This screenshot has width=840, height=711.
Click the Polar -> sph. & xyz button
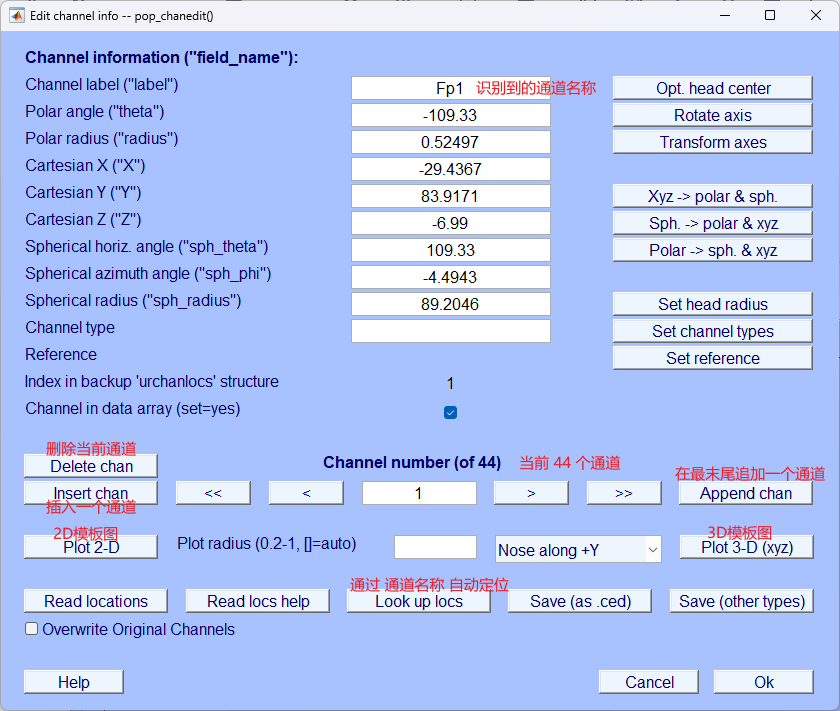pos(712,250)
